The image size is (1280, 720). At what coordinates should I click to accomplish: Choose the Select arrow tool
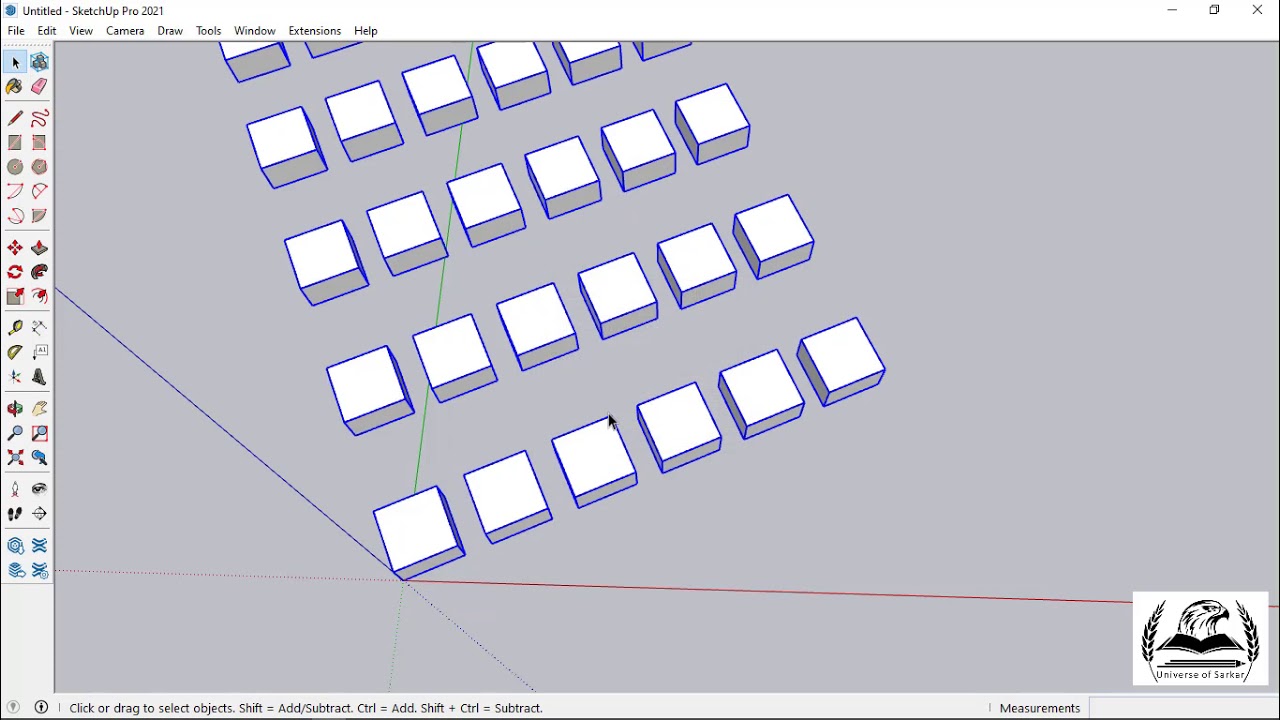(15, 62)
